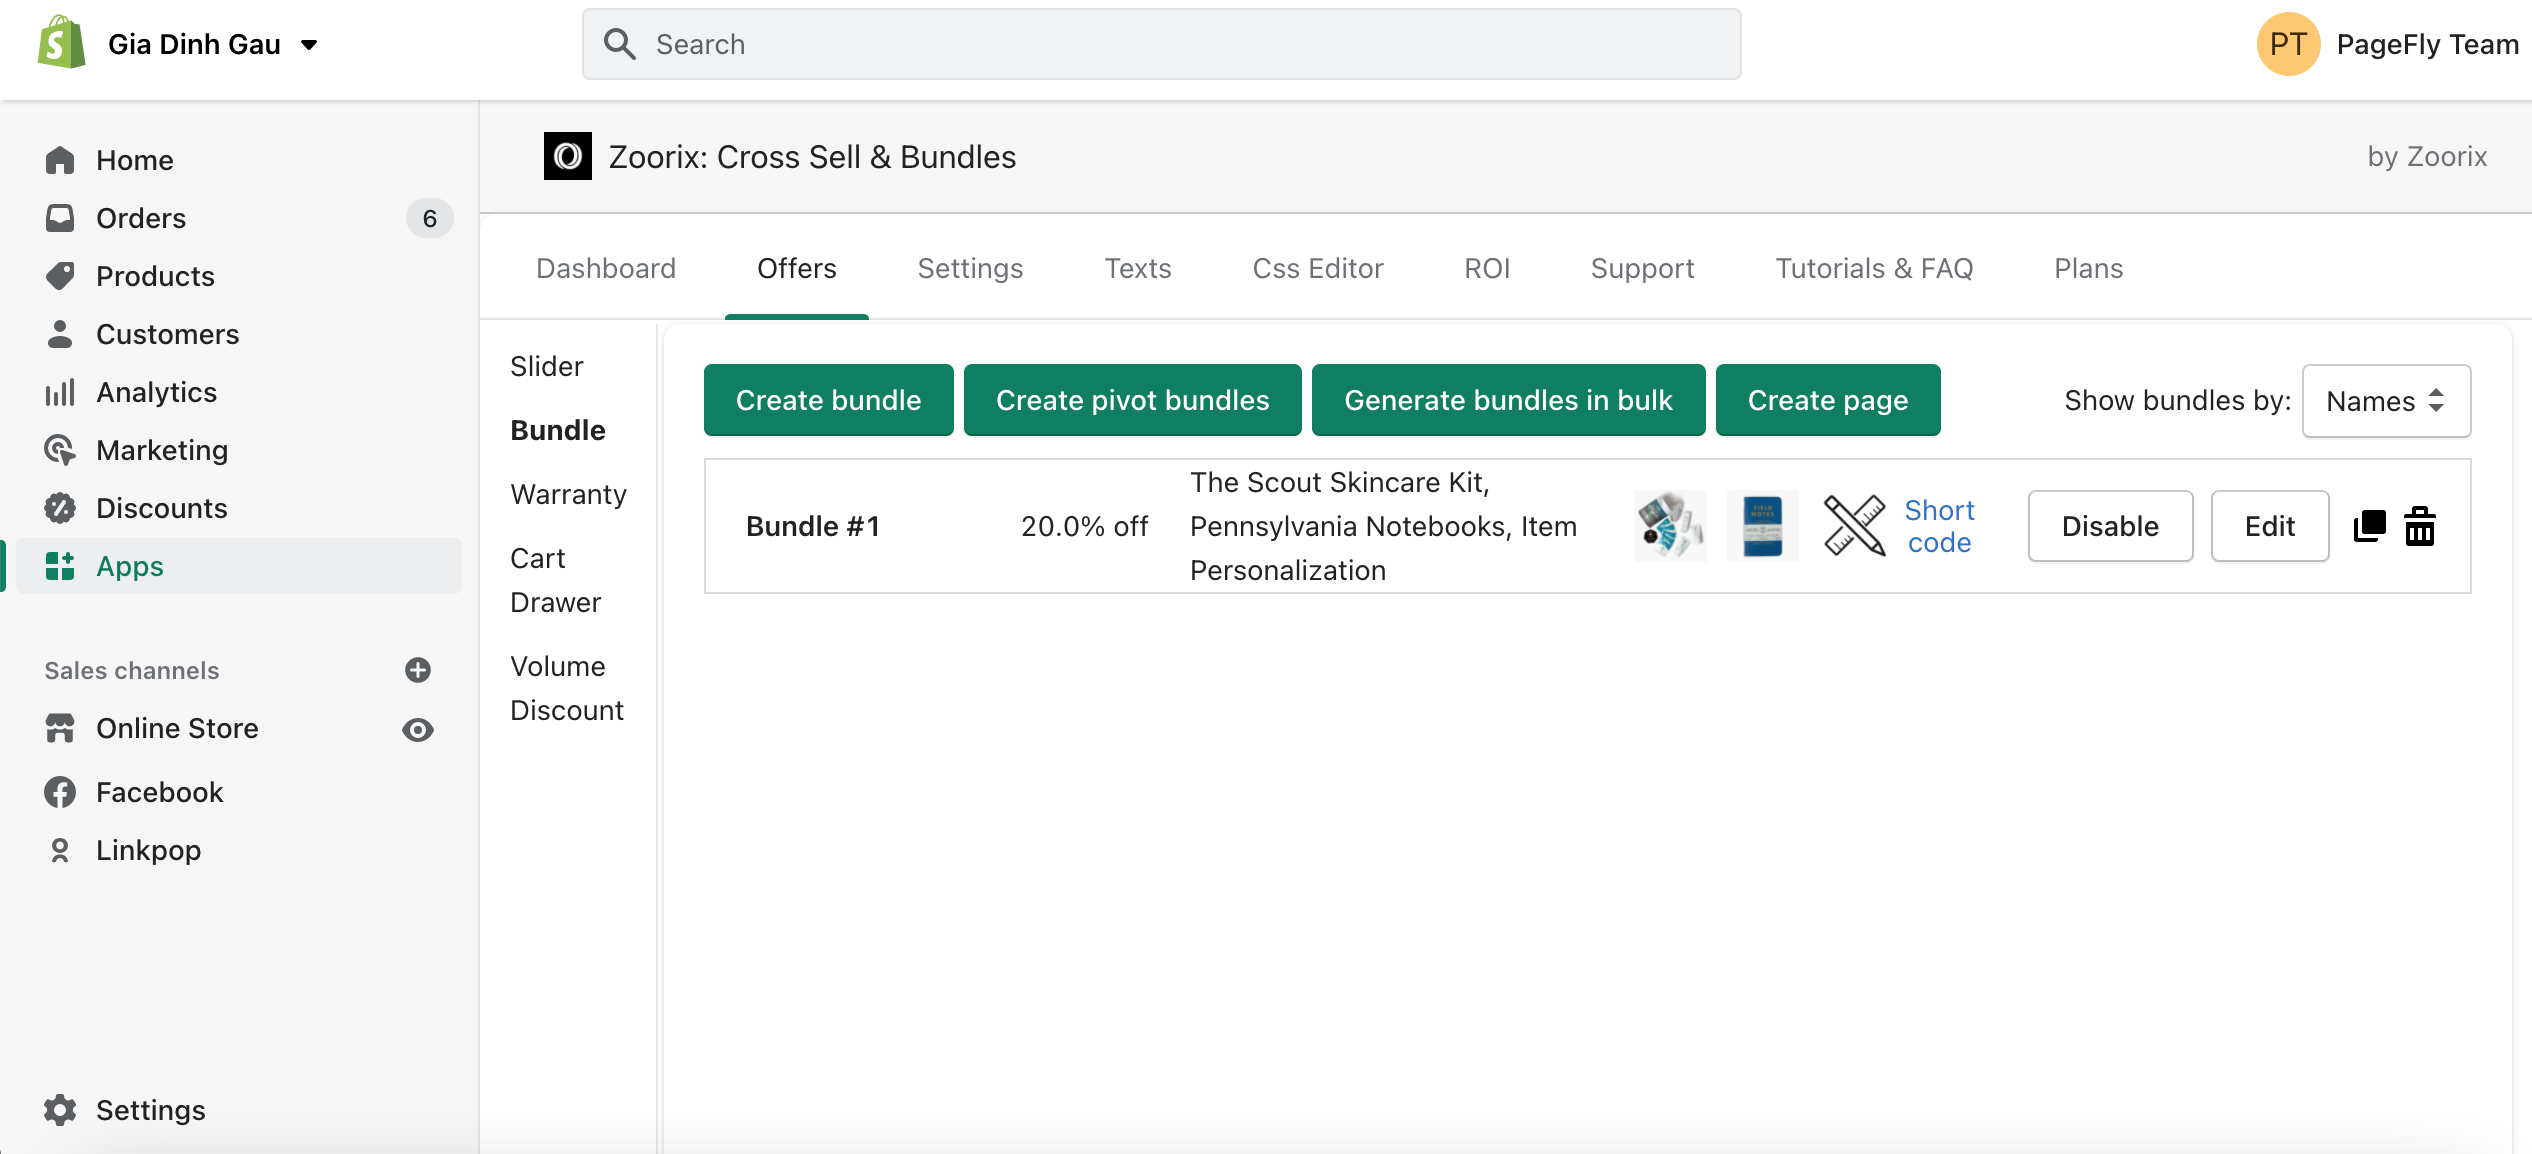Click the Linkpop icon
Image resolution: width=2532 pixels, height=1154 pixels.
point(60,850)
